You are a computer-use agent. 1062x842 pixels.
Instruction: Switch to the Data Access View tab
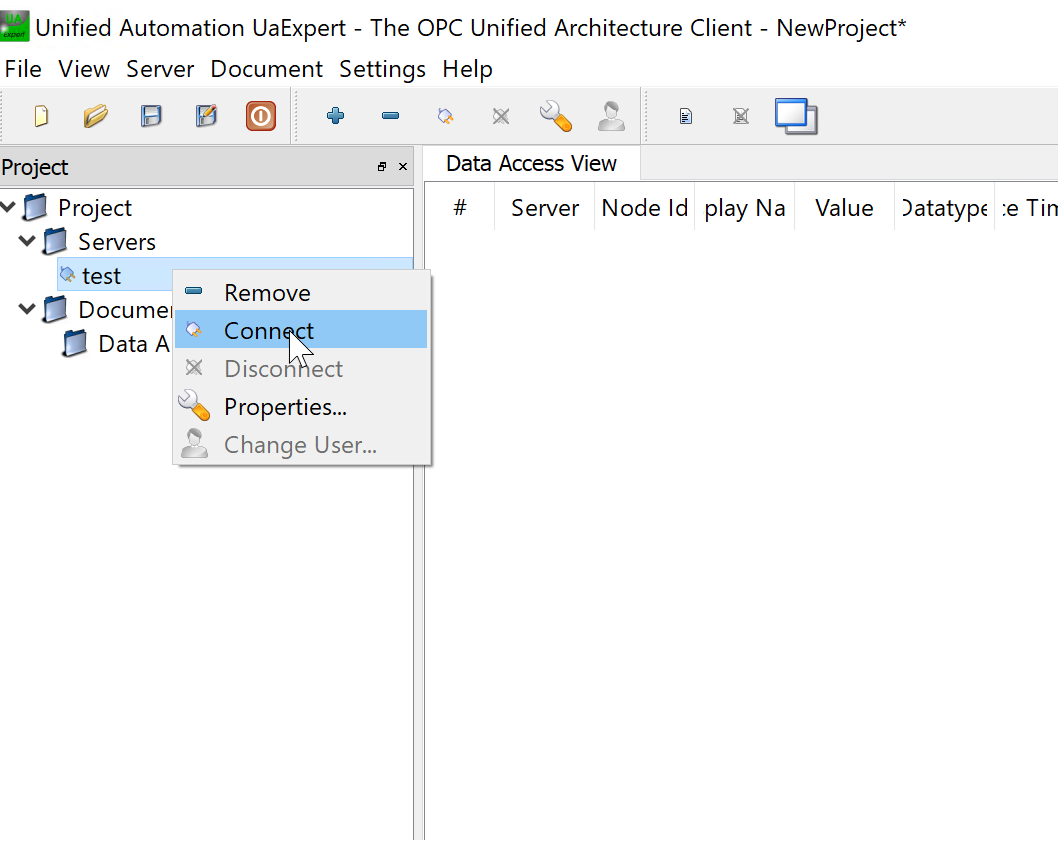click(x=531, y=163)
